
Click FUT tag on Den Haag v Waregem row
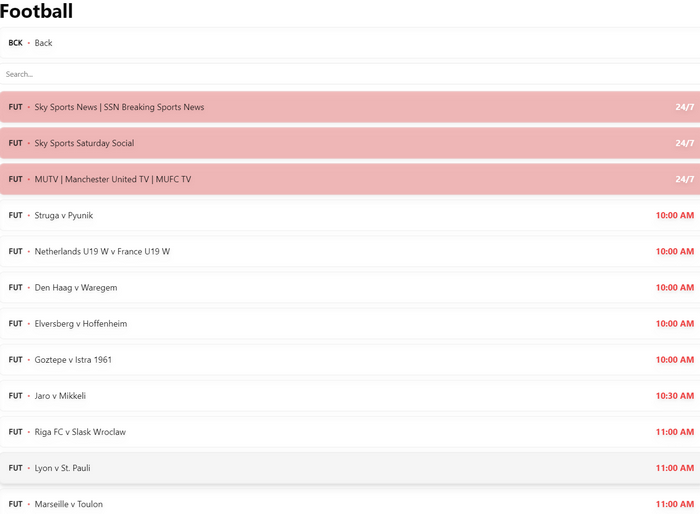[15, 288]
